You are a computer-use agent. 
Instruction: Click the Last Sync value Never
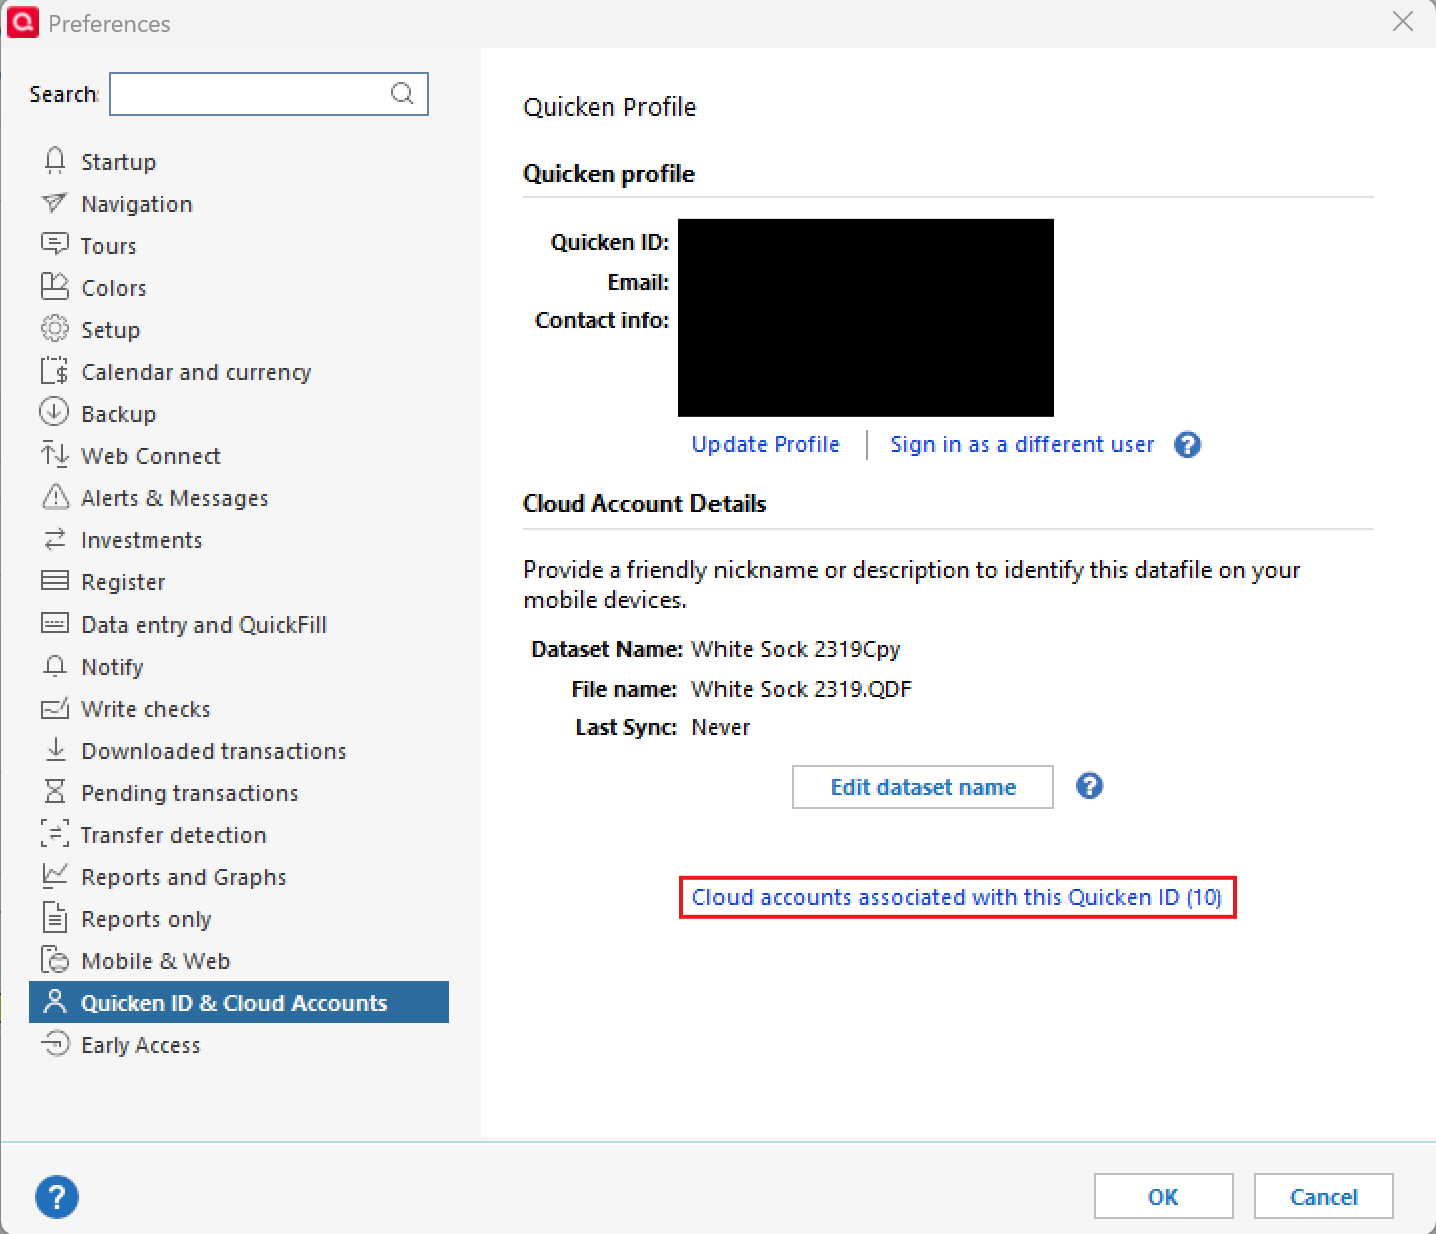(721, 727)
